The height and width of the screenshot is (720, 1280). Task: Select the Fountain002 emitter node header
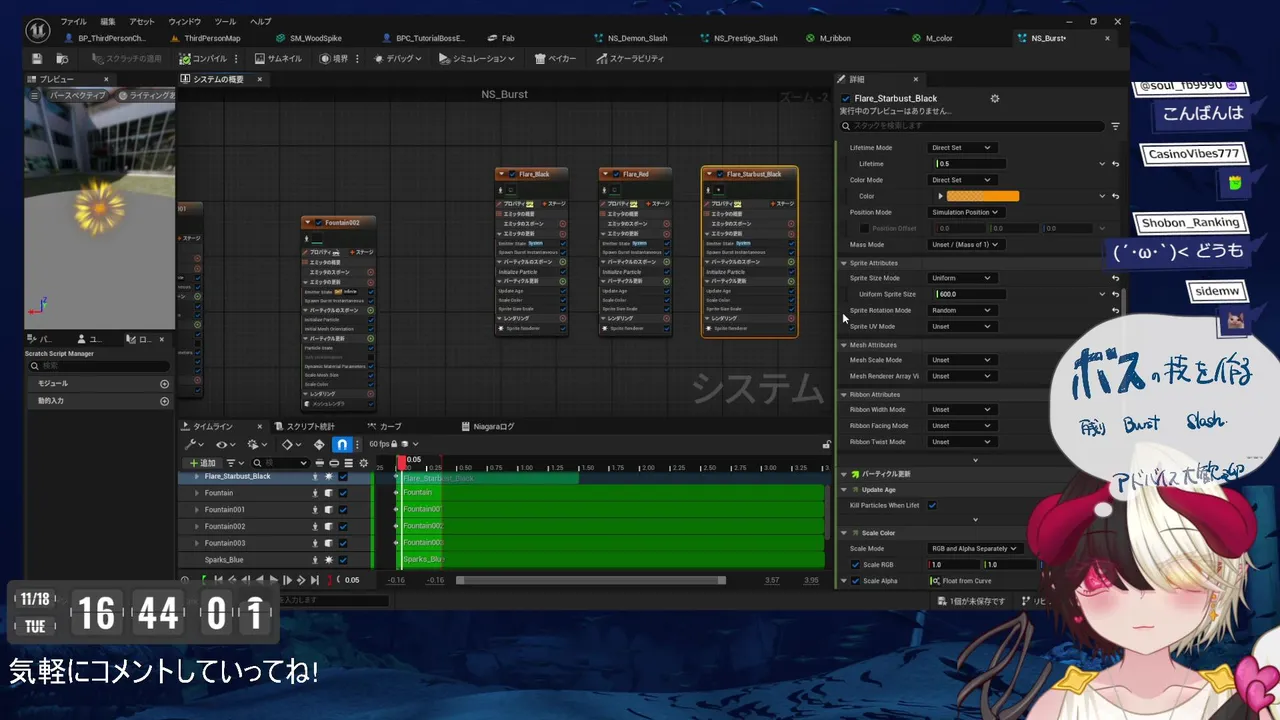340,222
